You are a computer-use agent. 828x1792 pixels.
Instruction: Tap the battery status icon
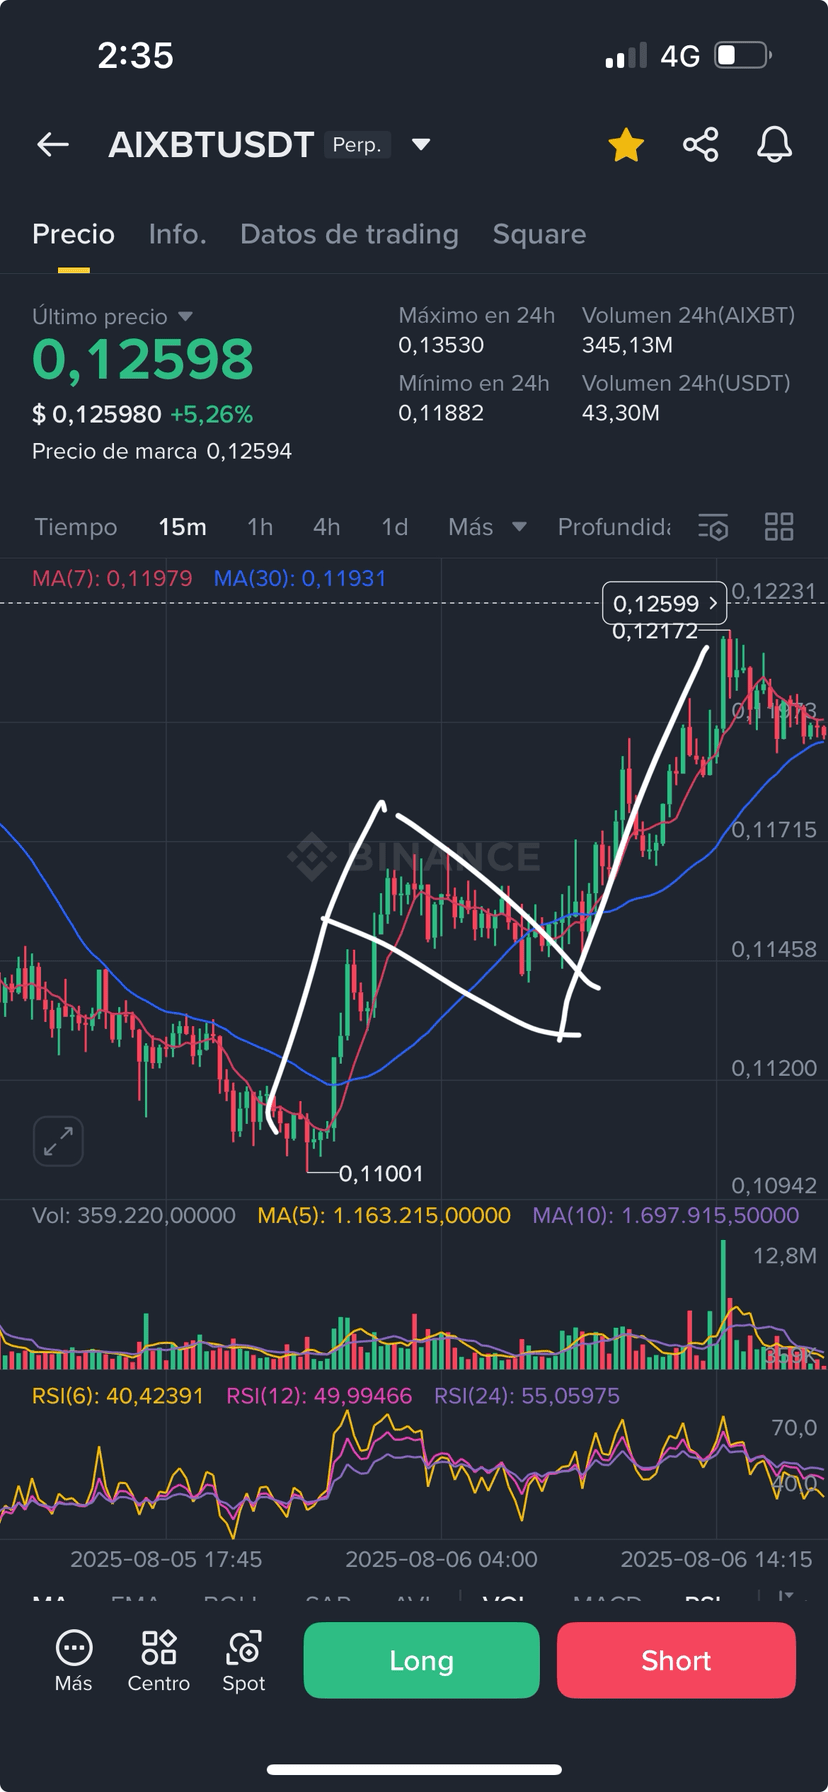click(x=743, y=55)
